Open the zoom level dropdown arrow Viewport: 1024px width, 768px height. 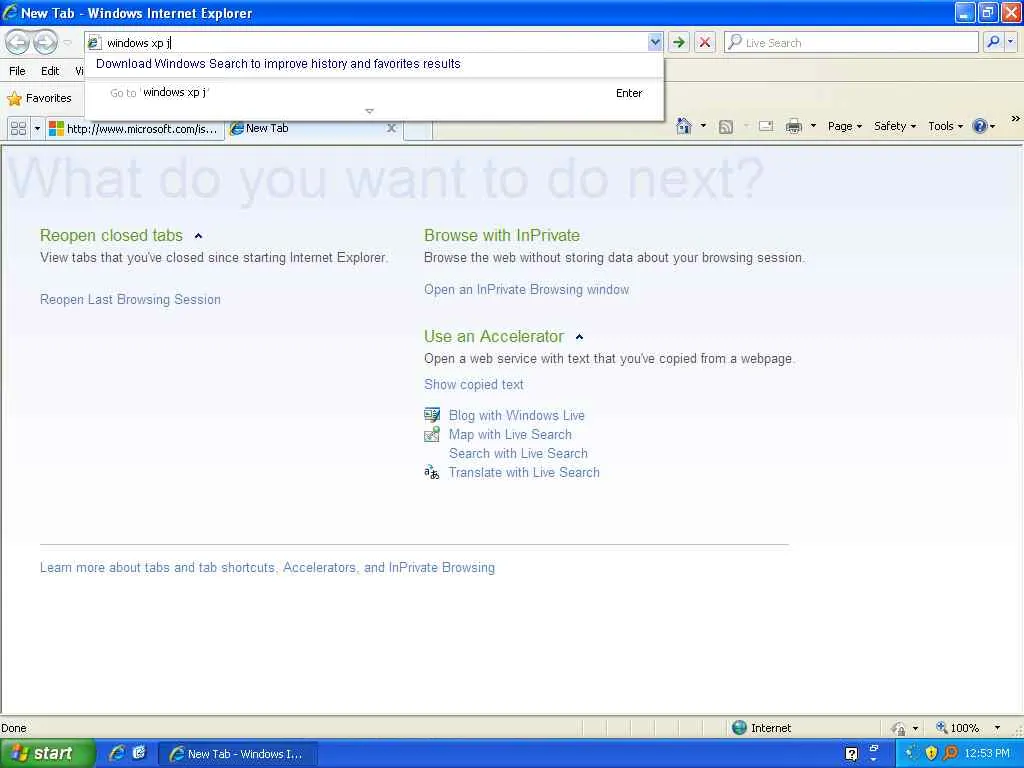coord(997,728)
